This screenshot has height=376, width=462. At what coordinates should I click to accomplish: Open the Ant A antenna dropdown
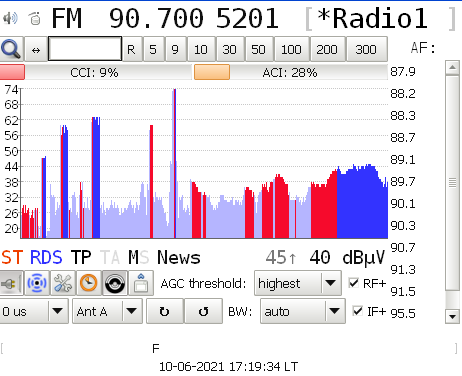tap(107, 311)
